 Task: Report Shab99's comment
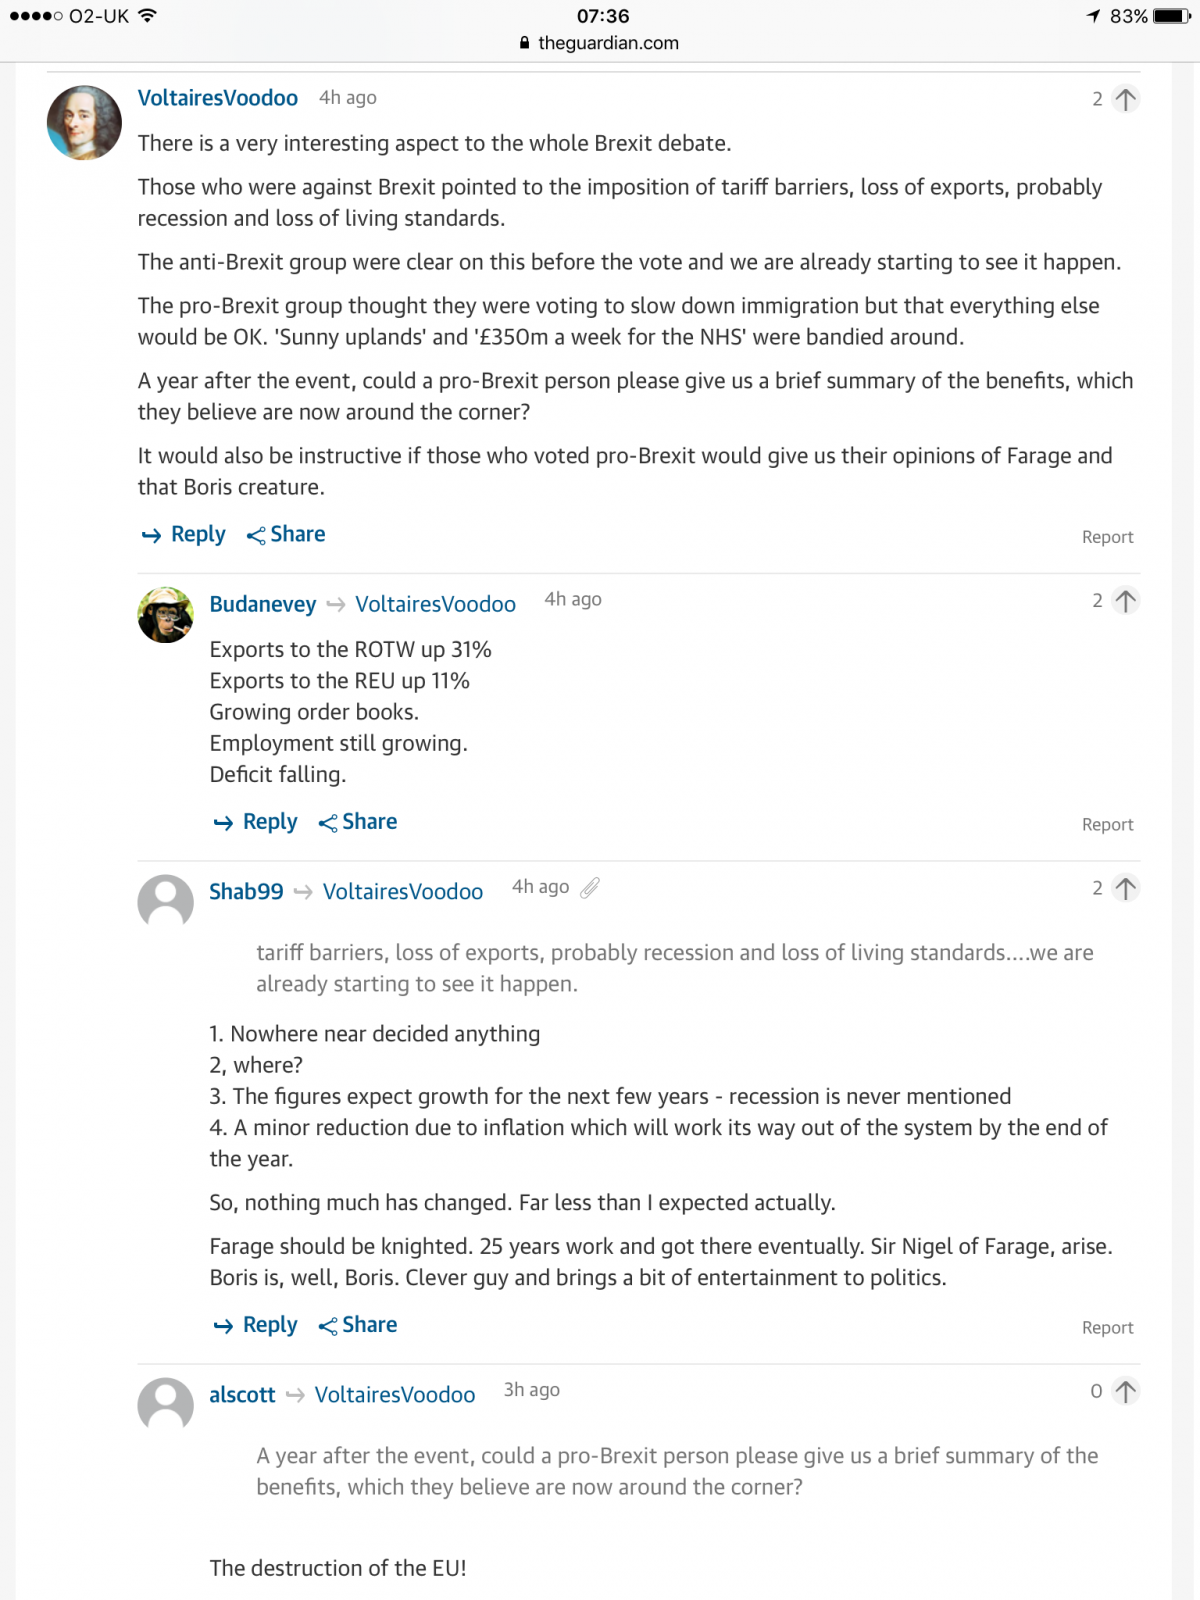(1107, 1328)
